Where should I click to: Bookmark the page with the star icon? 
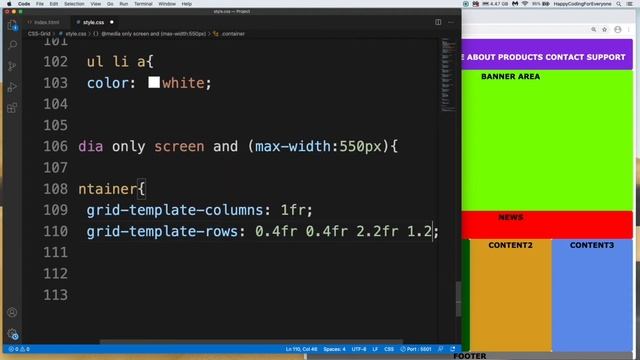(605, 29)
